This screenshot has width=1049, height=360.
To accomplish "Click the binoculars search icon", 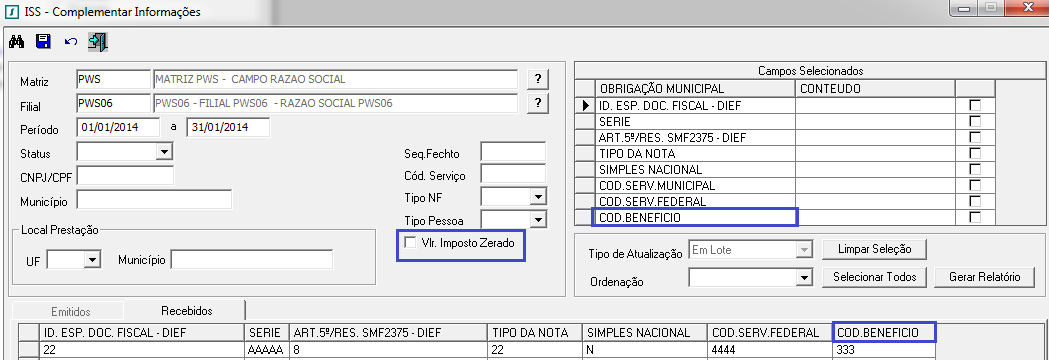I will click(16, 42).
